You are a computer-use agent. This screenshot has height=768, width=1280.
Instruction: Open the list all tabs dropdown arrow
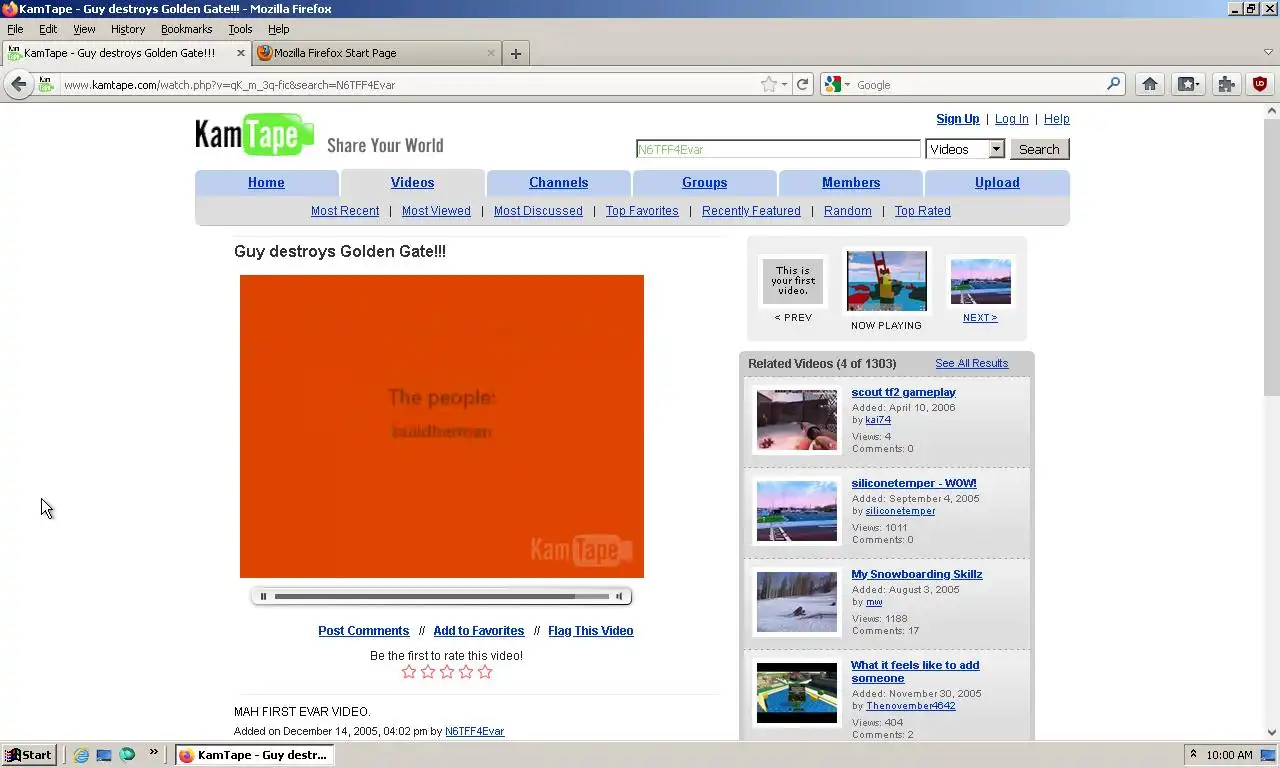1269,52
